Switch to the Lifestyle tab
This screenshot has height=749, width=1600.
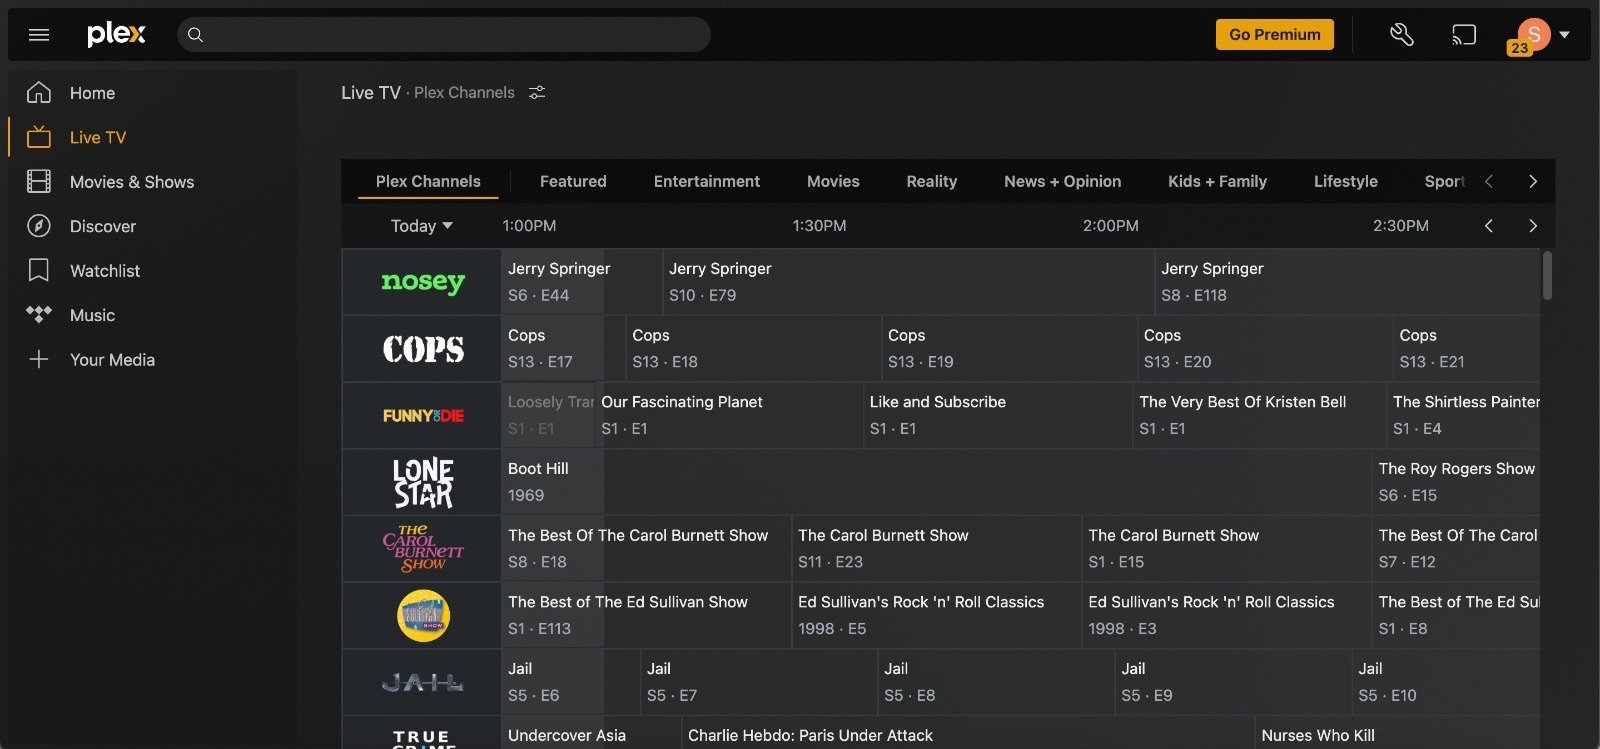pyautogui.click(x=1346, y=181)
